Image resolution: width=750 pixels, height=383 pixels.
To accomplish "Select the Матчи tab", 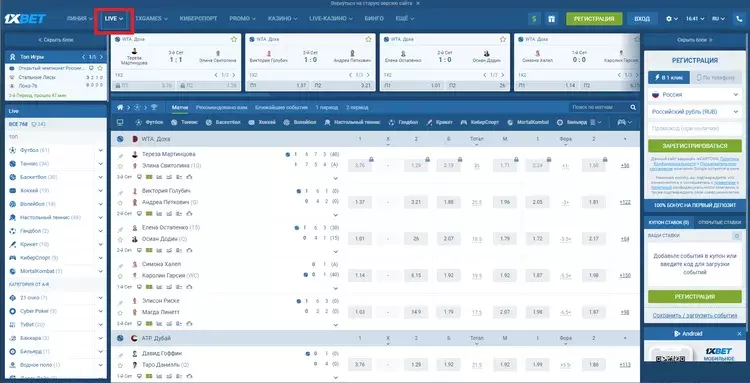I will click(180, 108).
